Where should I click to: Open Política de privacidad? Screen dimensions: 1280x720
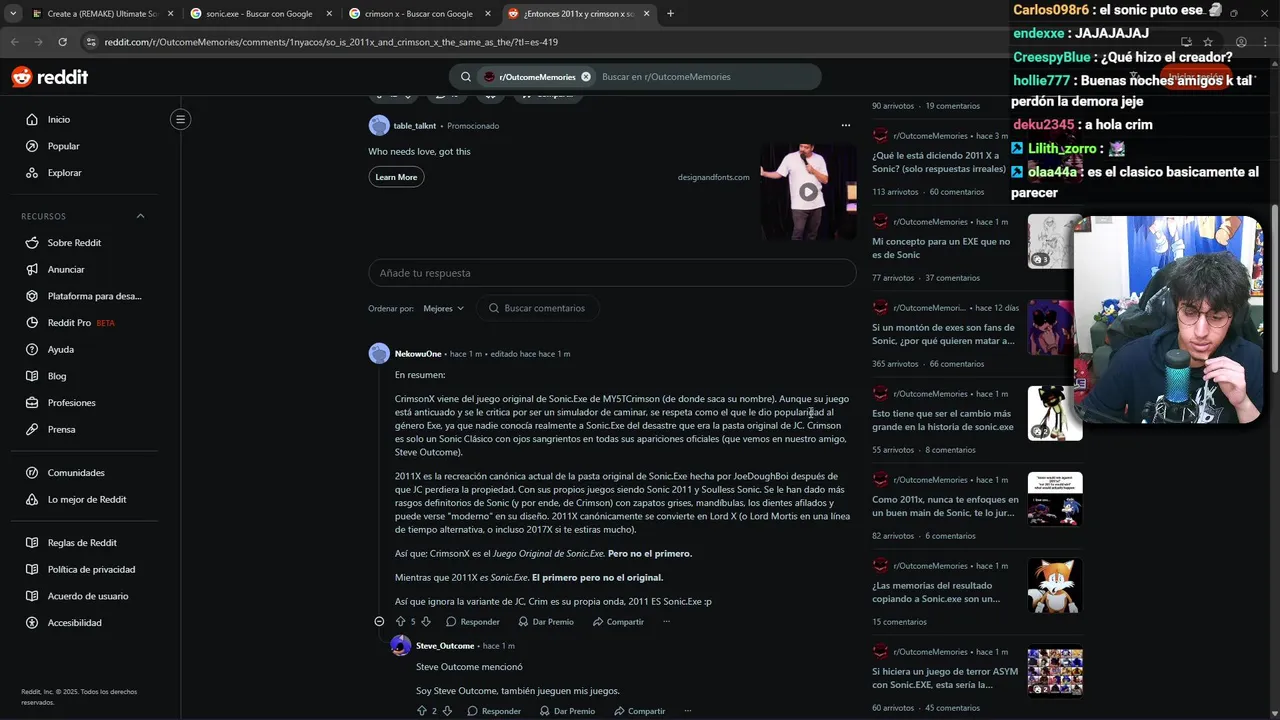click(x=91, y=569)
